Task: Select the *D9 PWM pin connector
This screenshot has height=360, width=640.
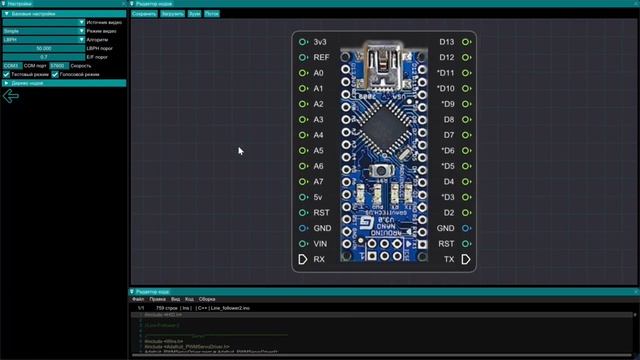Action: [466, 104]
